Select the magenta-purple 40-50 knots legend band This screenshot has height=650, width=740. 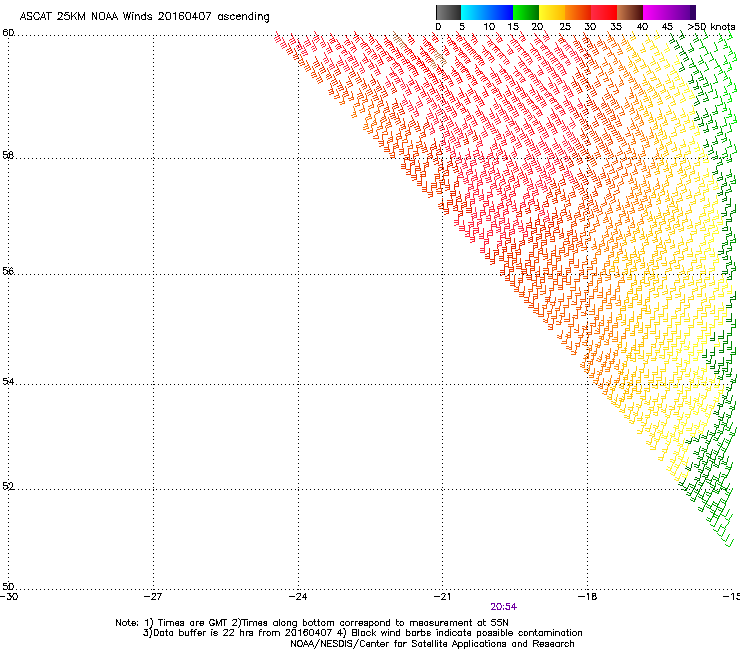click(669, 12)
